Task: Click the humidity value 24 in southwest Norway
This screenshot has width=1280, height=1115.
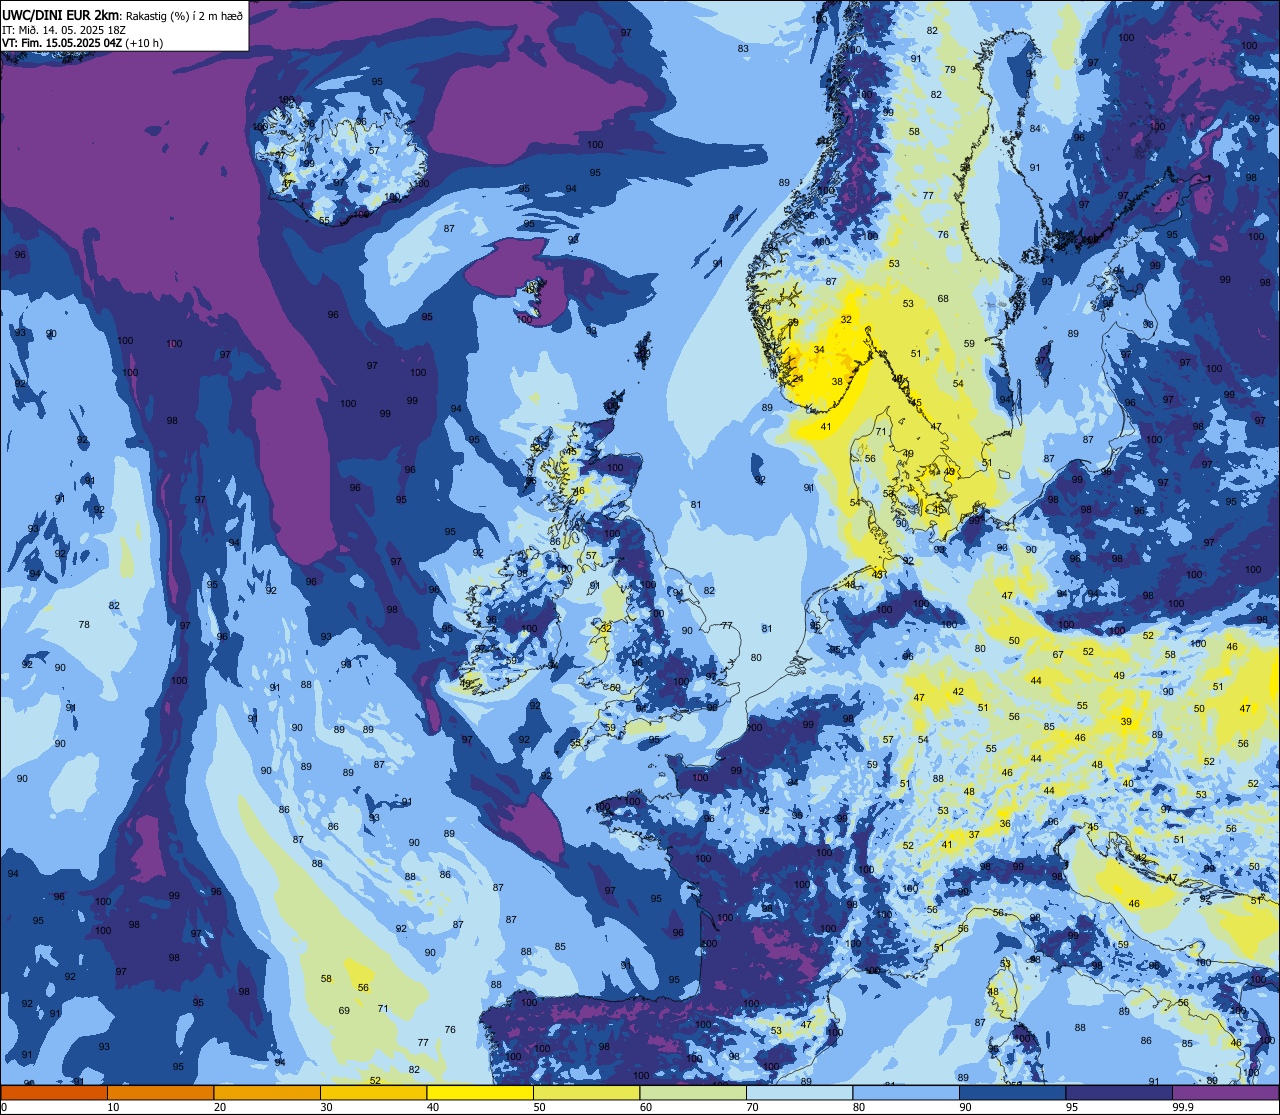Action: tap(798, 378)
